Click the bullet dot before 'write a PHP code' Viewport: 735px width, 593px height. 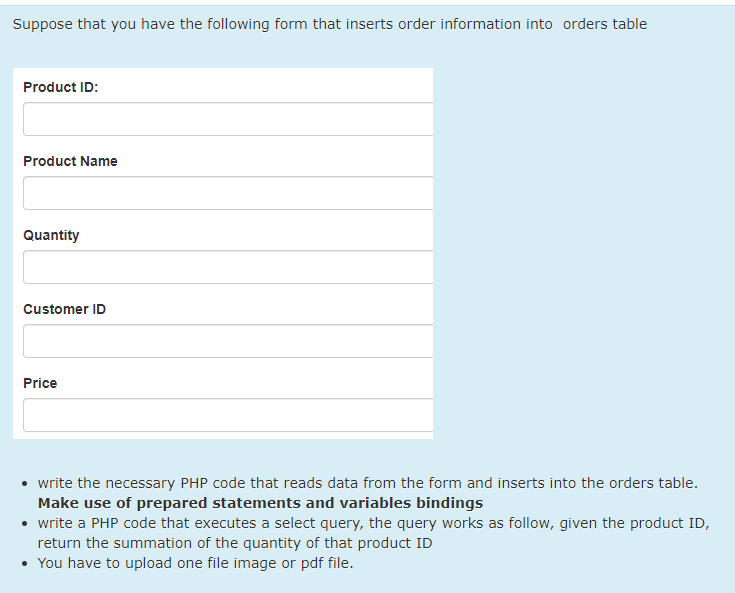coord(24,524)
